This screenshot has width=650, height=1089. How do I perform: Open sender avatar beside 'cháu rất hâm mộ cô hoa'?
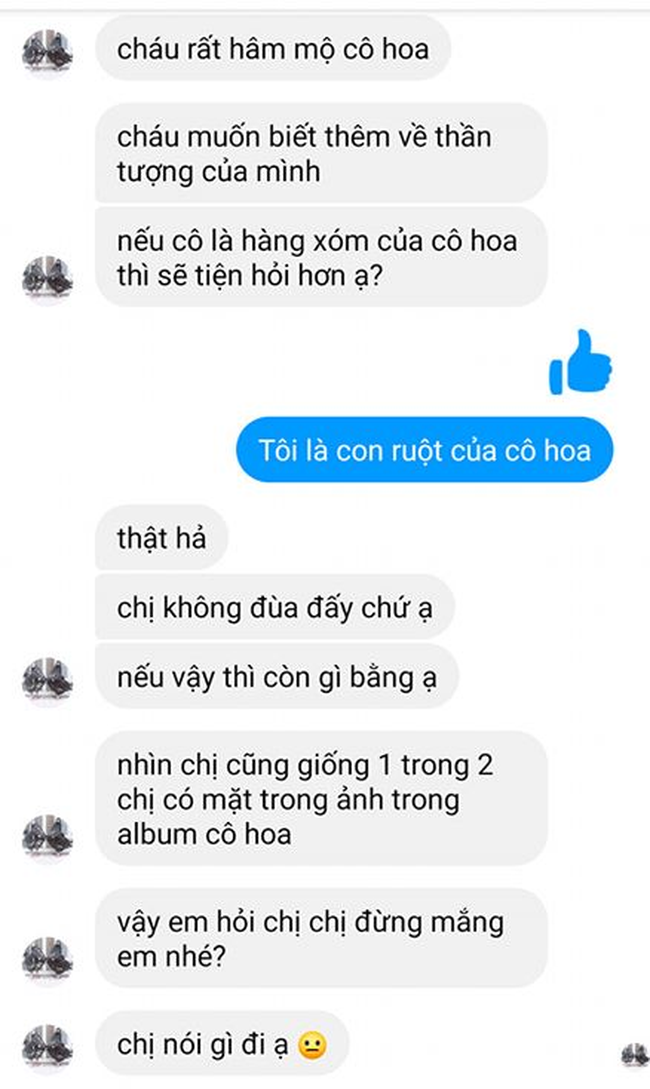(47, 52)
